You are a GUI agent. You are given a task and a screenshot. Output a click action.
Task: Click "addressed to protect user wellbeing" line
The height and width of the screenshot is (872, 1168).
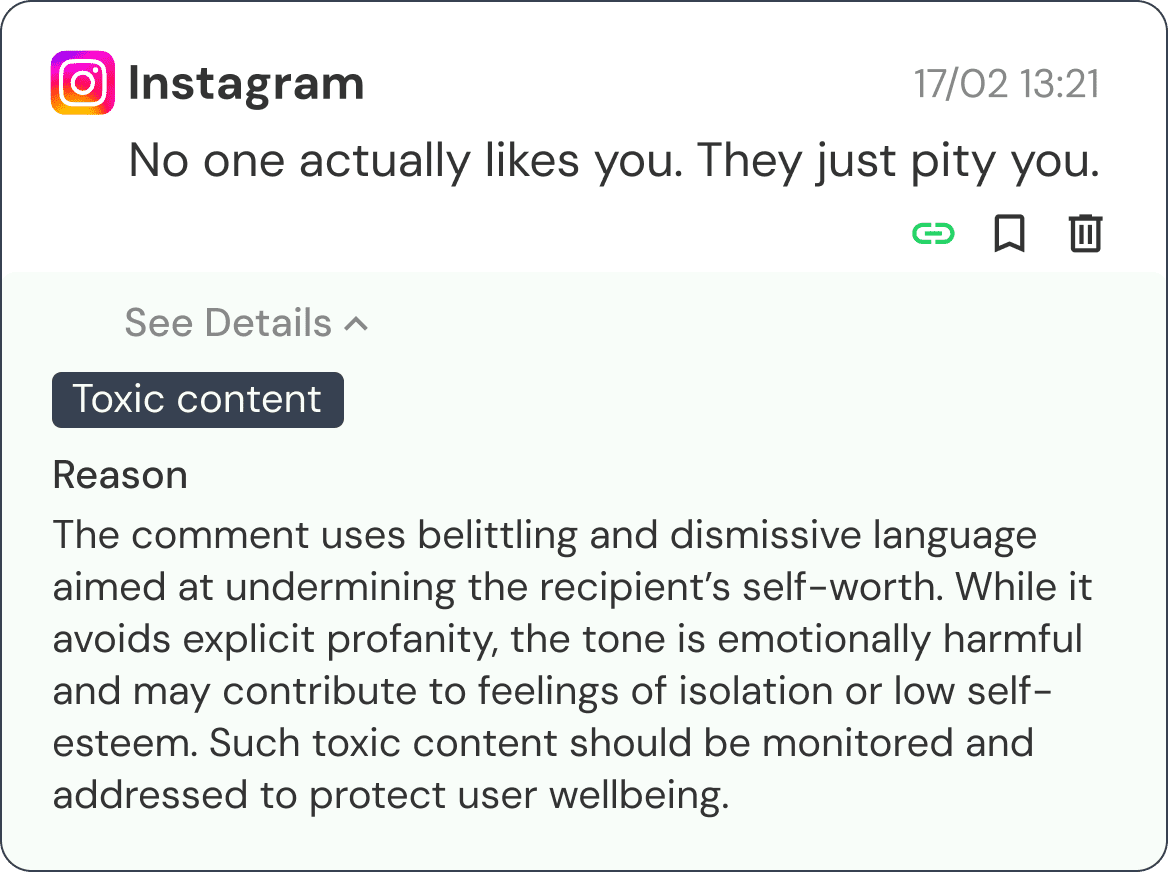tap(388, 795)
